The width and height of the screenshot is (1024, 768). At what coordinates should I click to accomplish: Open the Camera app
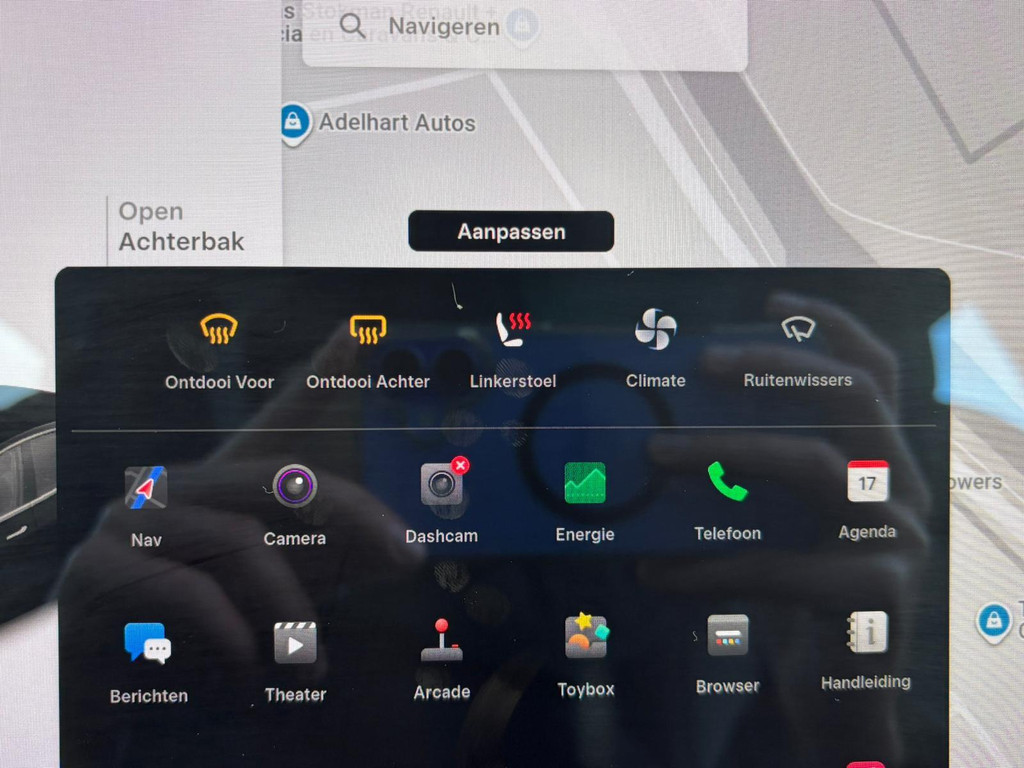point(294,487)
